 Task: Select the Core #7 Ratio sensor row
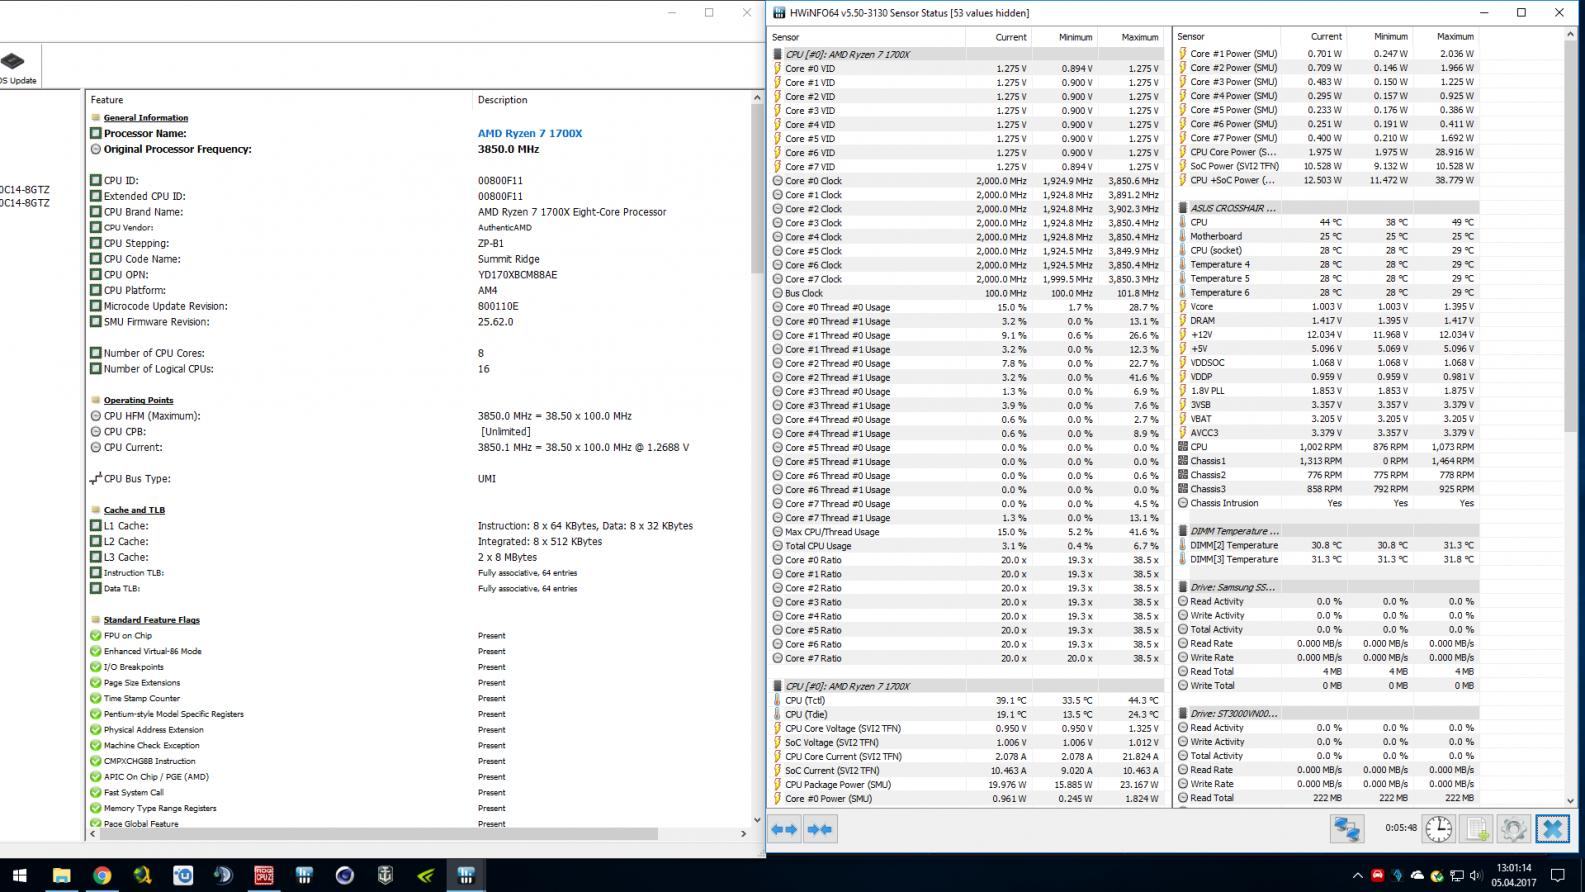click(x=967, y=658)
